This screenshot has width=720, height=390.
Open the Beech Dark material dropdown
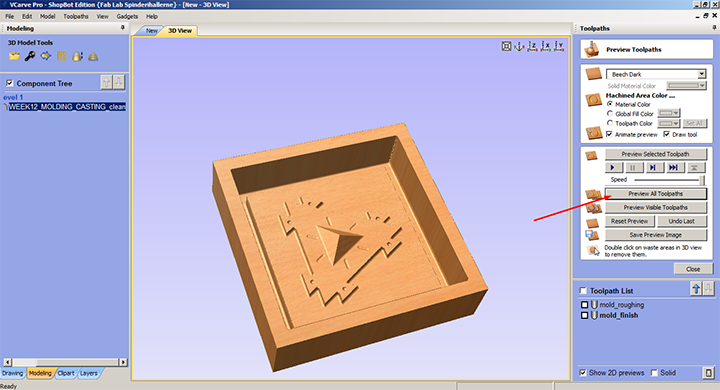(702, 74)
